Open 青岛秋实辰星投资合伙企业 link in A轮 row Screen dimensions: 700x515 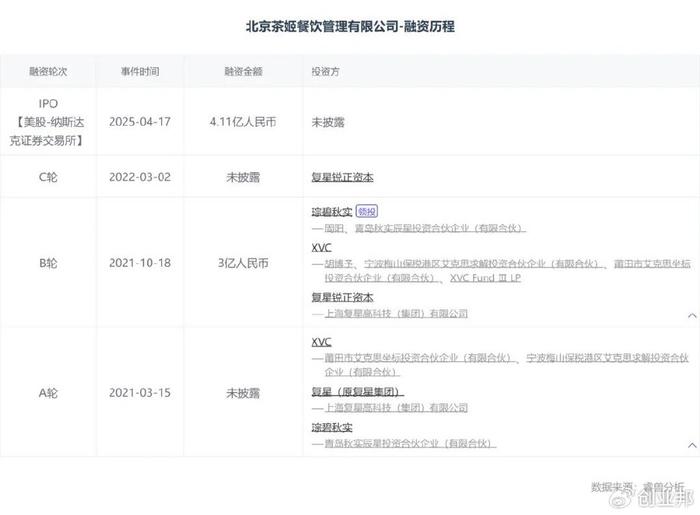point(410,443)
